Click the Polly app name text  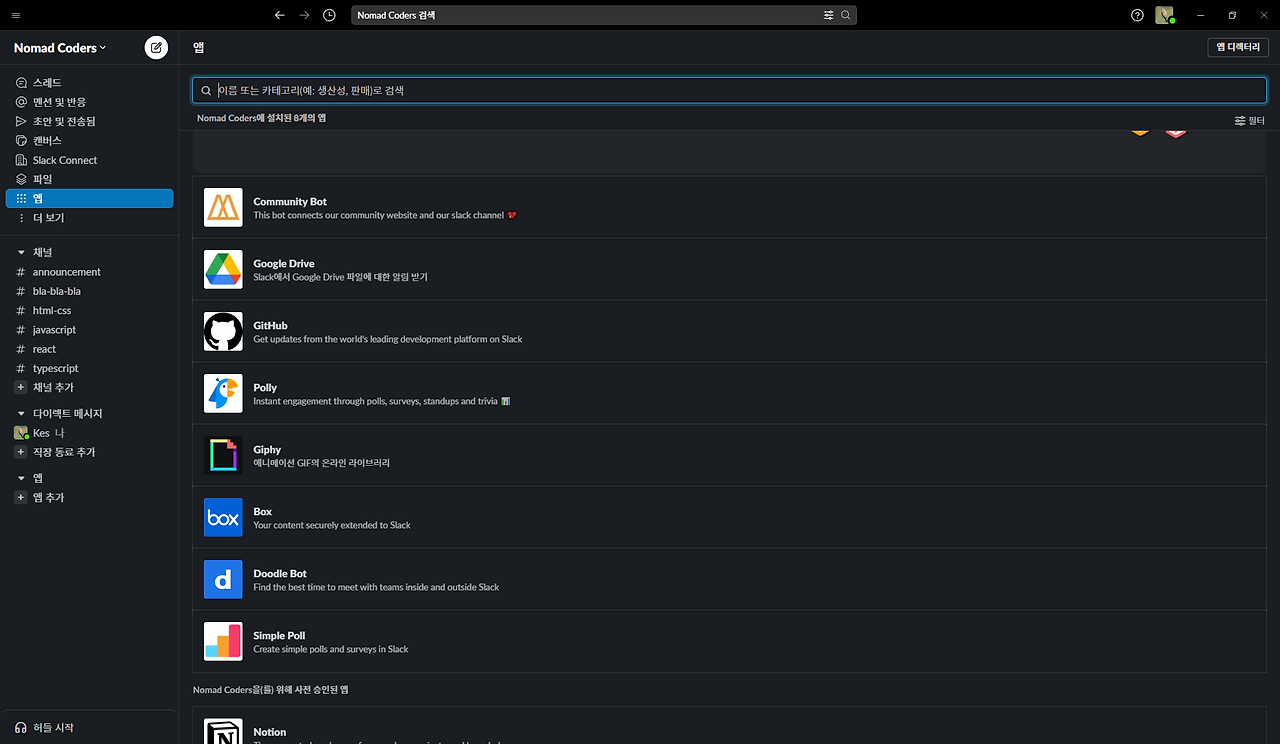click(265, 388)
